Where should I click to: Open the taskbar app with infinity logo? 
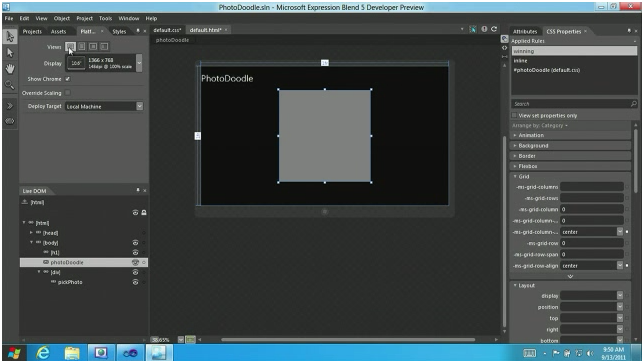click(130, 352)
